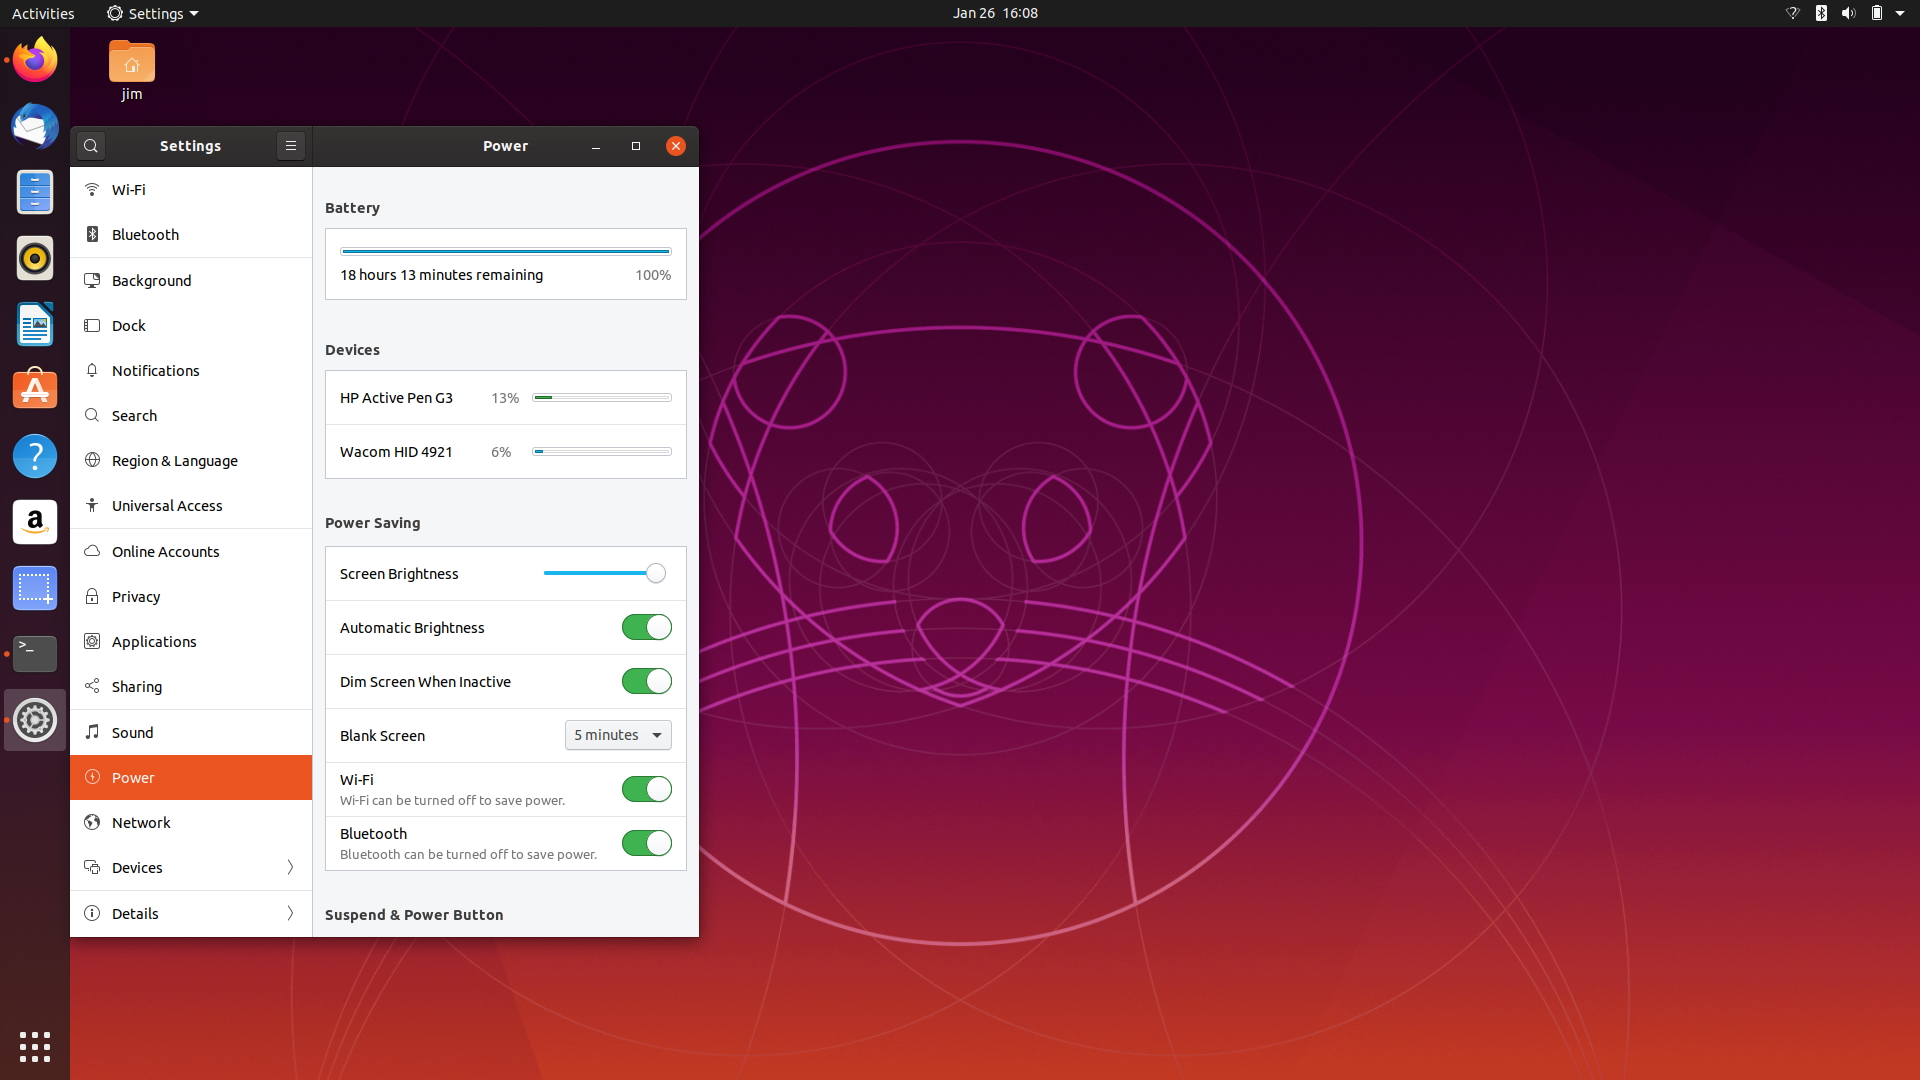
Task: Open the Settings hamburger menu
Action: point(290,146)
